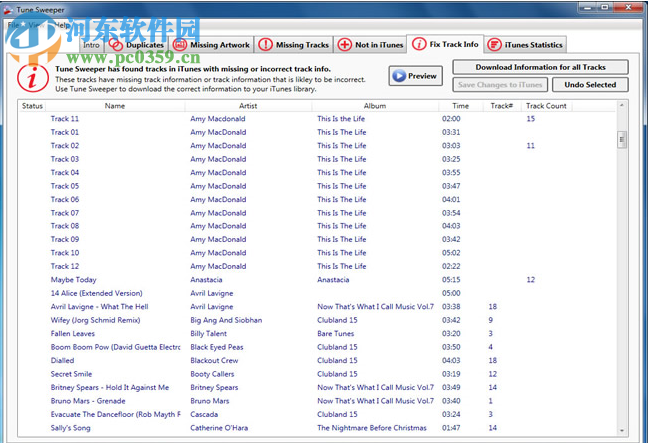Sort by the Track# column header
The width and height of the screenshot is (652, 443).
[501, 106]
